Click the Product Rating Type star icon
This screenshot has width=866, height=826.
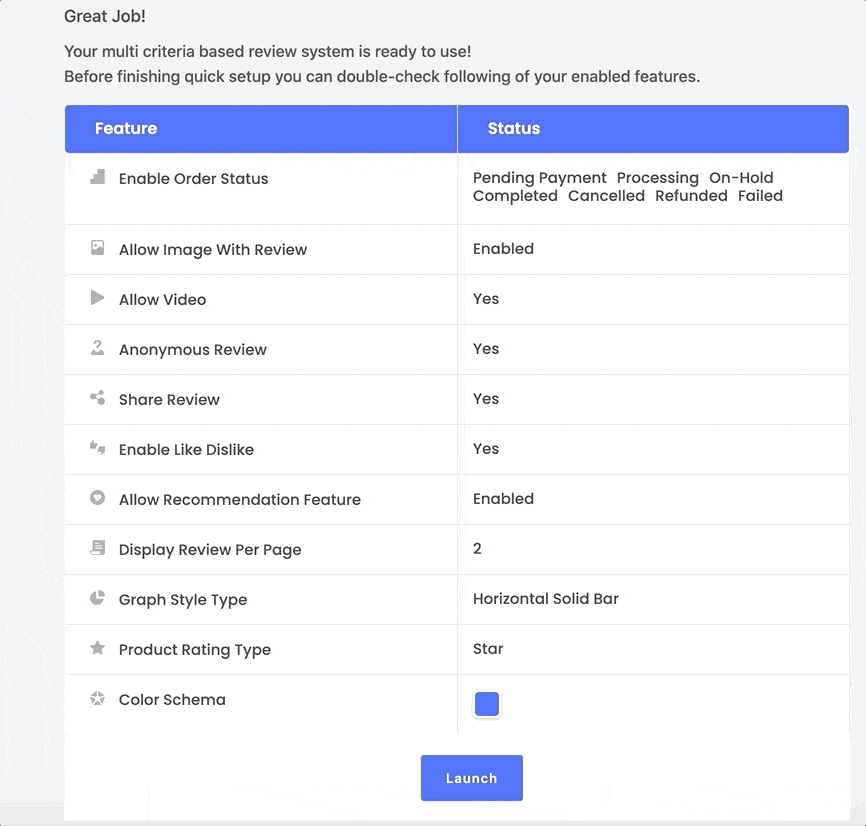97,648
